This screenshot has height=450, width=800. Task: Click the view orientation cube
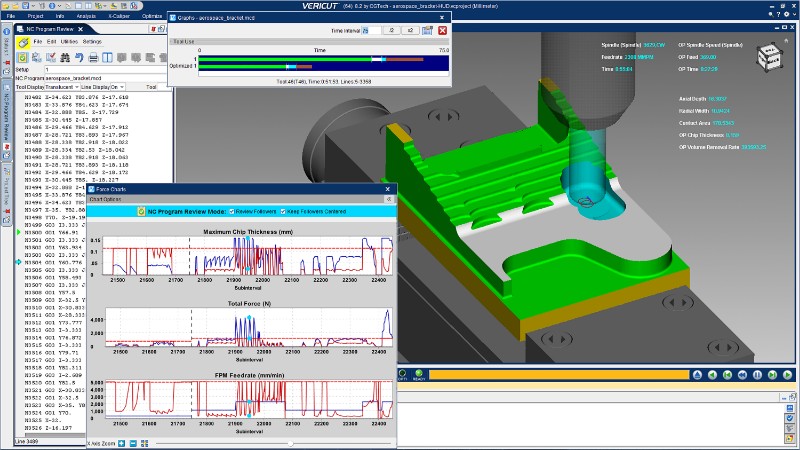coord(770,57)
